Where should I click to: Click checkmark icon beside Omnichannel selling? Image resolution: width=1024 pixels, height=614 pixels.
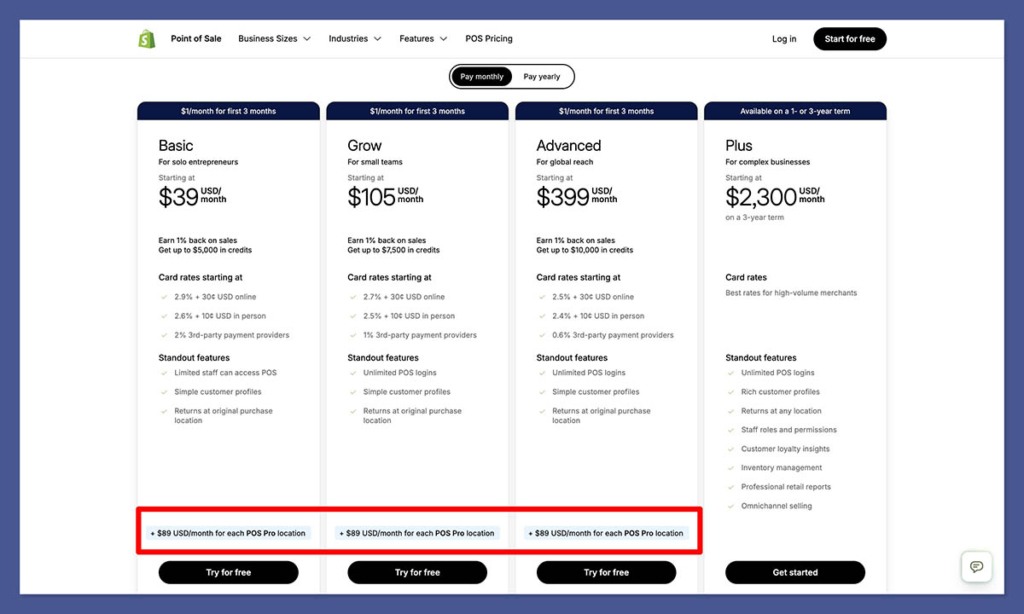click(730, 506)
